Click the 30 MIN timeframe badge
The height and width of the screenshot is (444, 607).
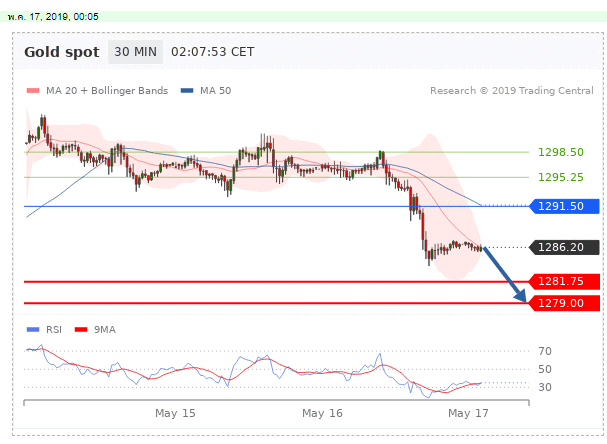[135, 52]
